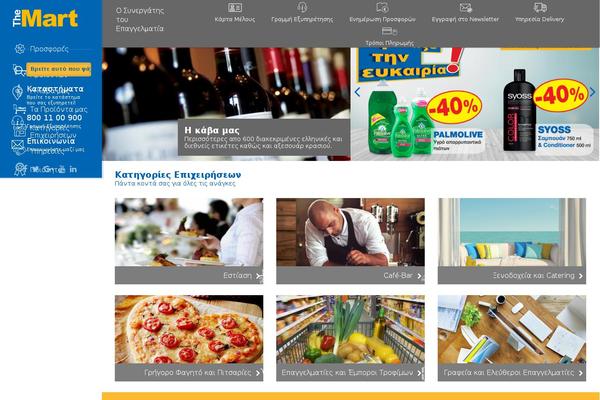
Task: Open the pizza Γρήγορο Φαγητό thumbnail
Action: click(189, 329)
